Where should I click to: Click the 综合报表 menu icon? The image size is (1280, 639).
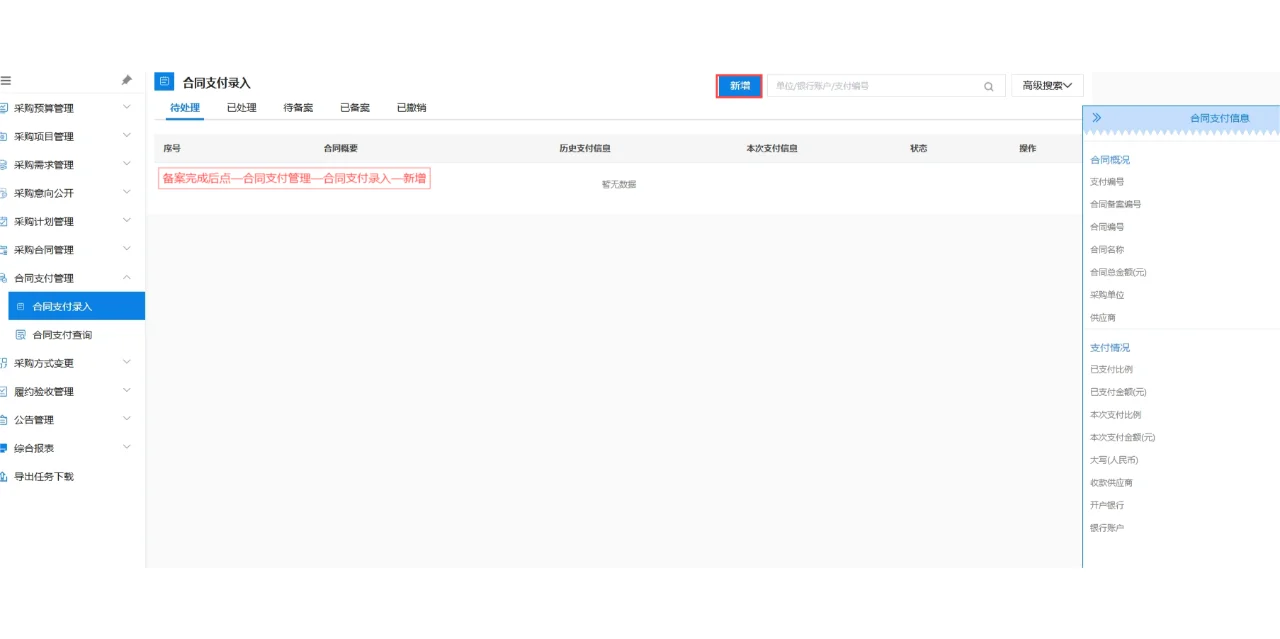[4, 448]
